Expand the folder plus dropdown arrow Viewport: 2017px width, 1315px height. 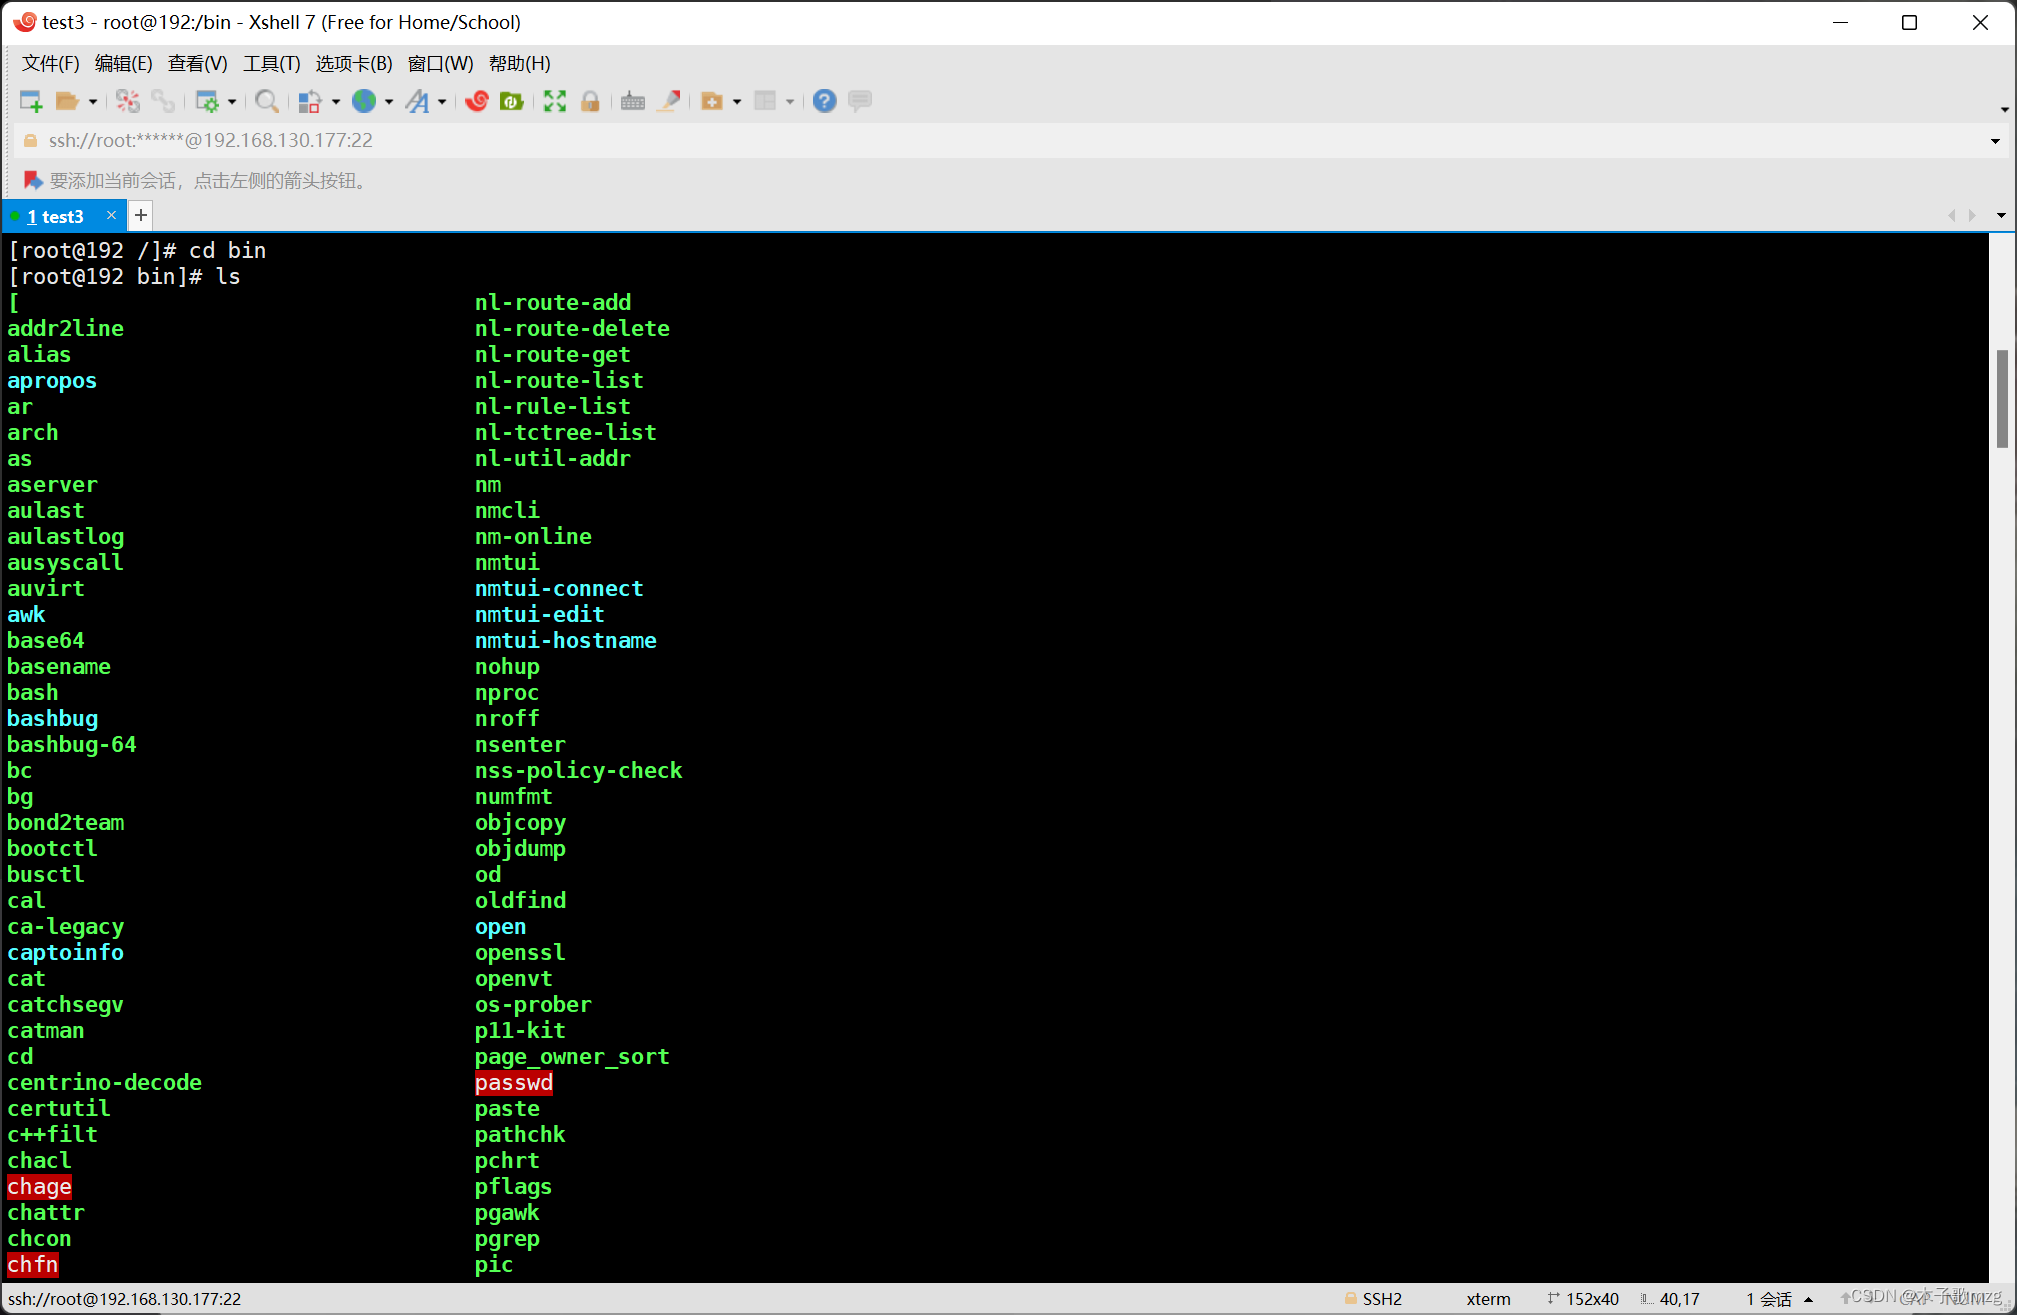[737, 102]
